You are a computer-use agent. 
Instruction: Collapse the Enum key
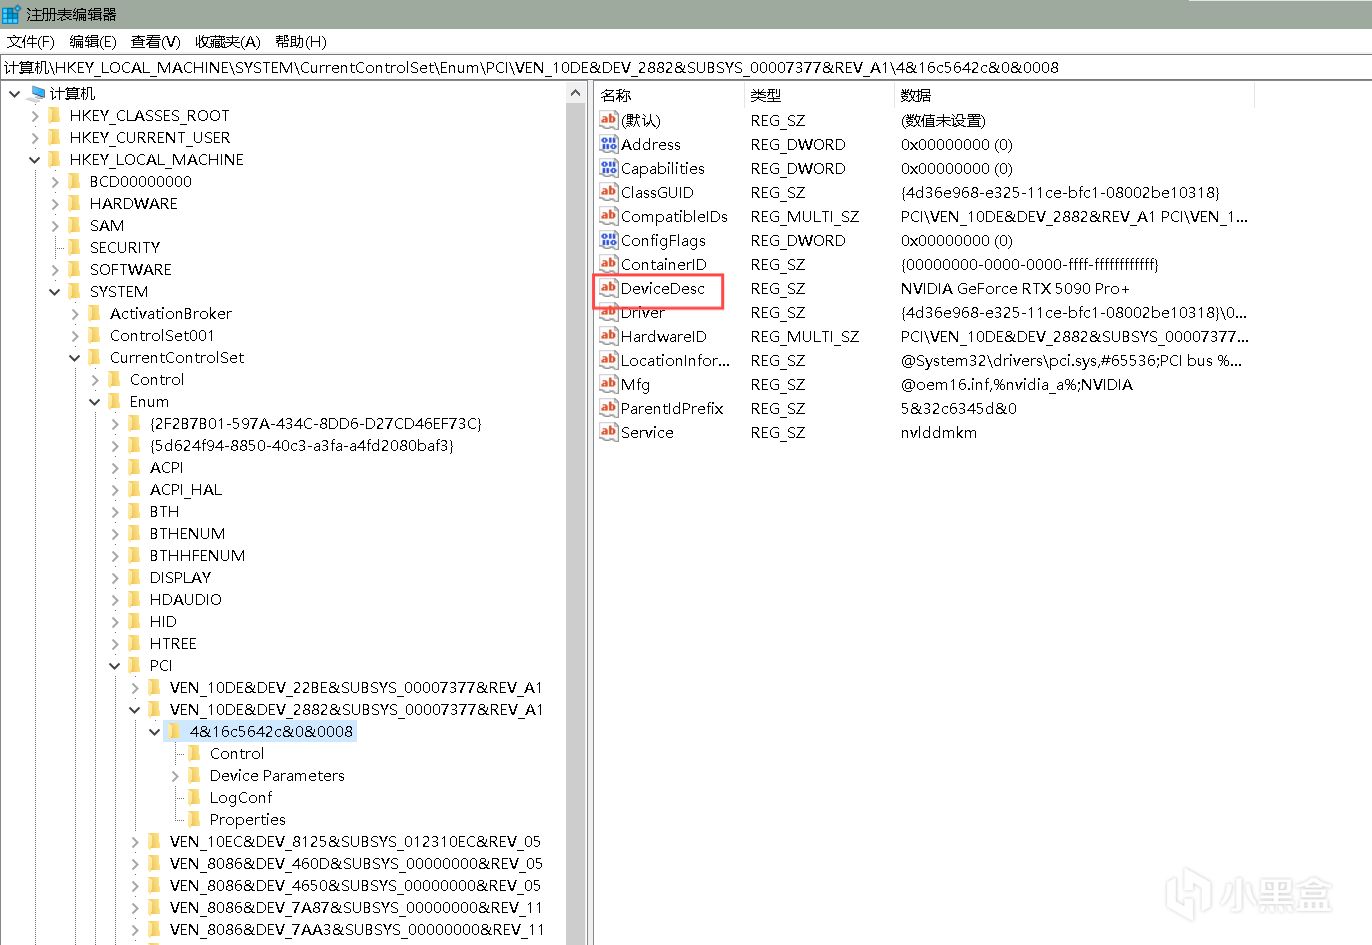[x=95, y=401]
